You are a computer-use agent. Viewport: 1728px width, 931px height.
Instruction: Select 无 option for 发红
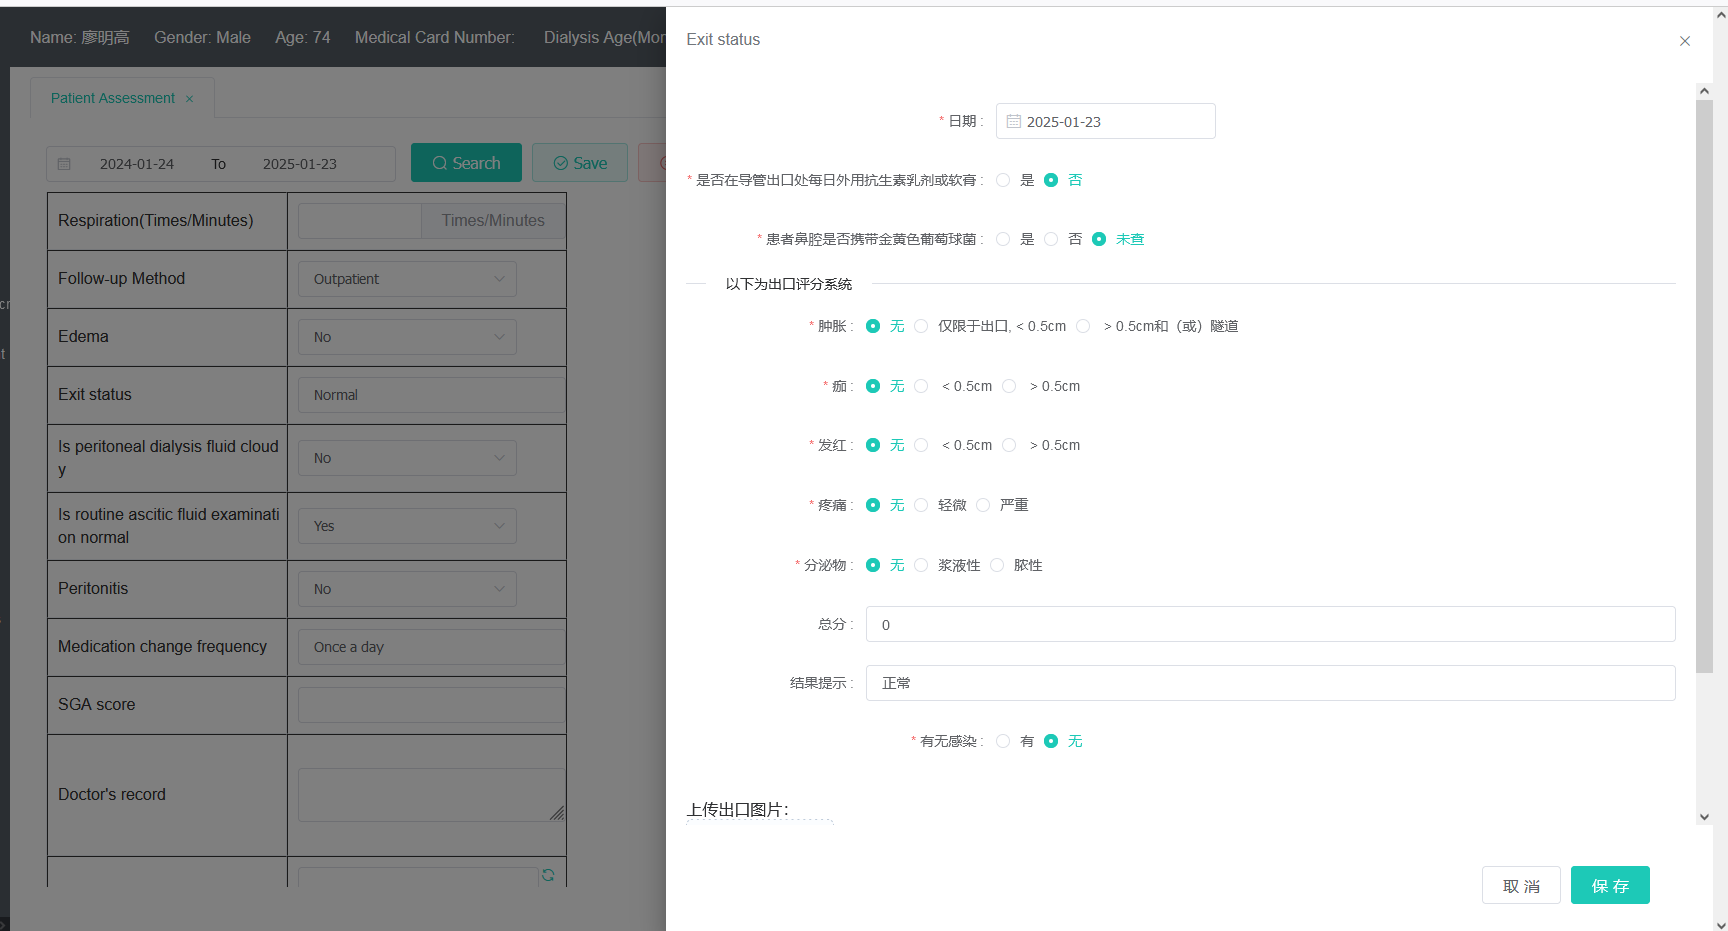pyautogui.click(x=873, y=445)
